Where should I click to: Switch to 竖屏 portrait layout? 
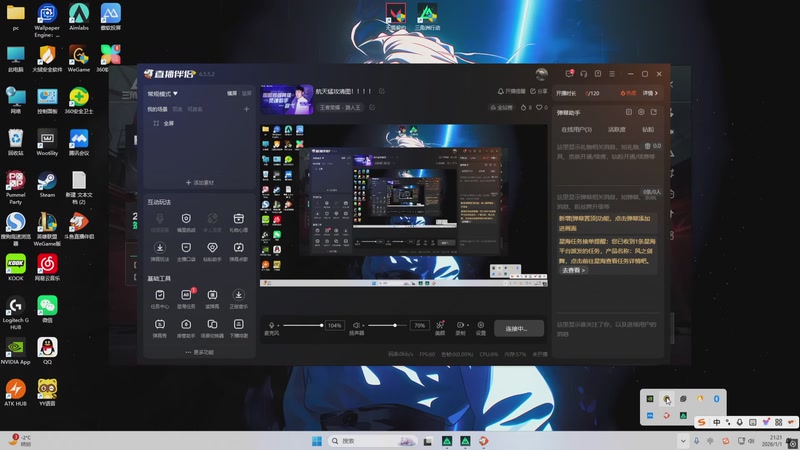pyautogui.click(x=246, y=93)
